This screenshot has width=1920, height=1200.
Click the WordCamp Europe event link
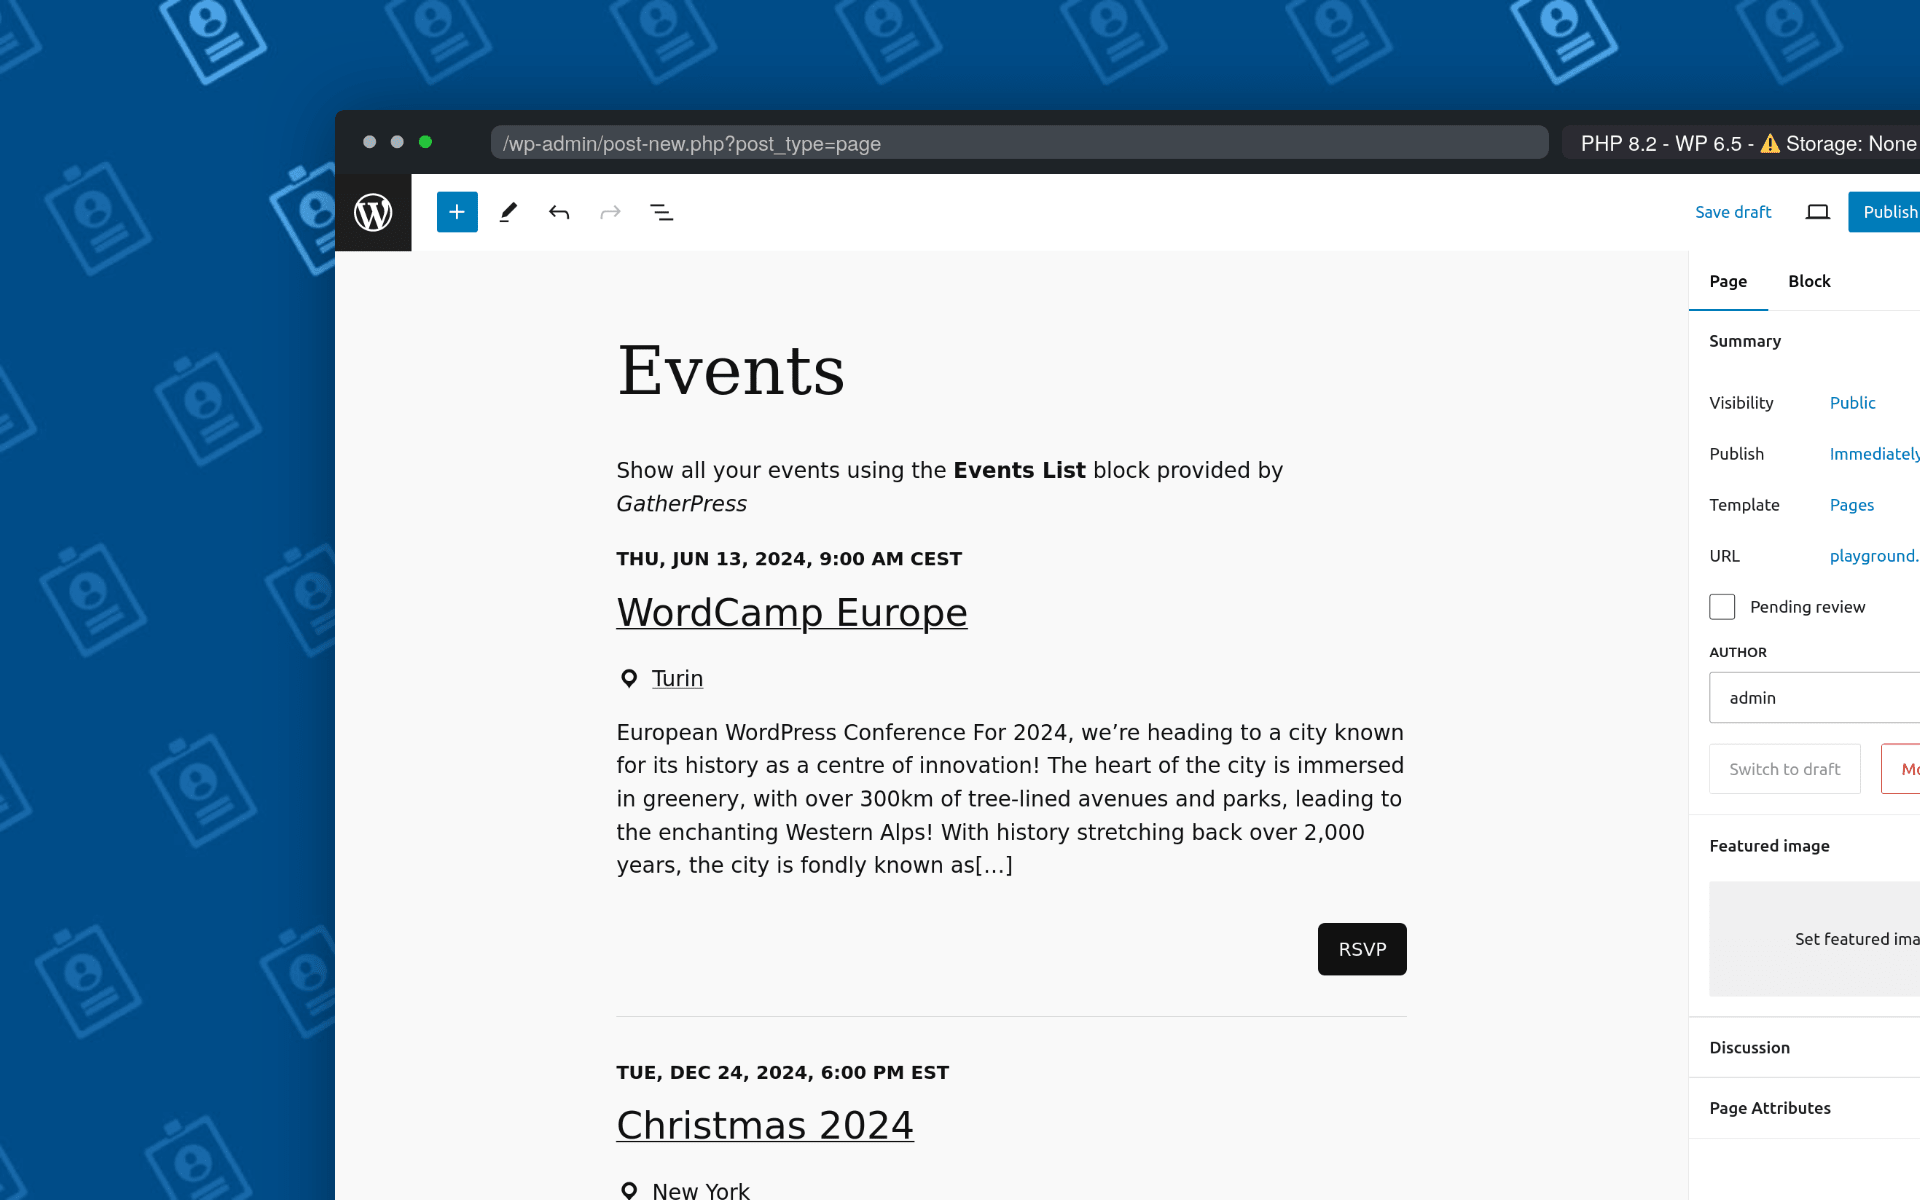791,611
